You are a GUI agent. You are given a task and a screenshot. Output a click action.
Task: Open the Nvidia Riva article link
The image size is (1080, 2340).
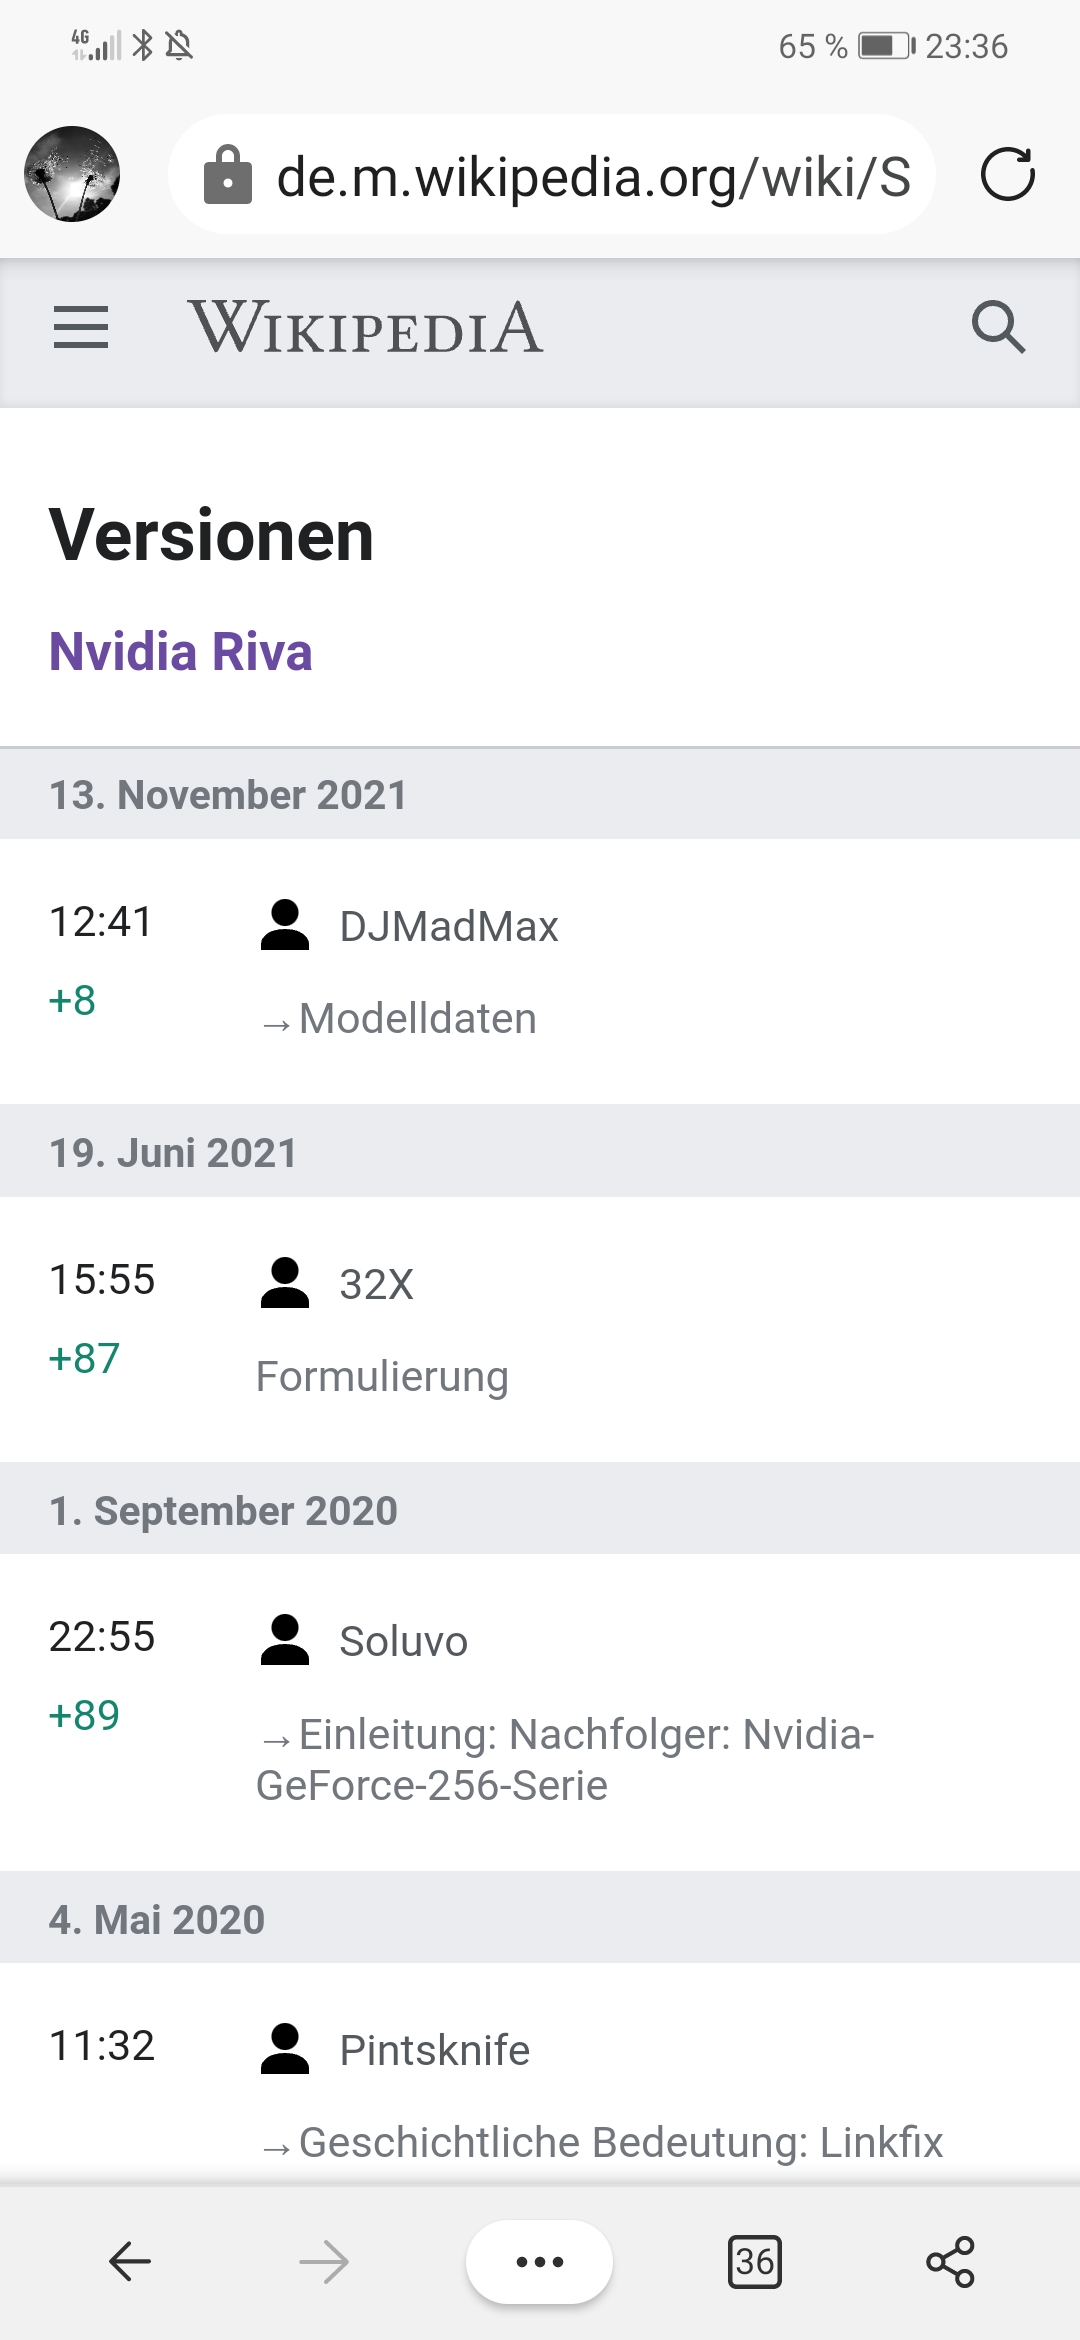point(181,652)
